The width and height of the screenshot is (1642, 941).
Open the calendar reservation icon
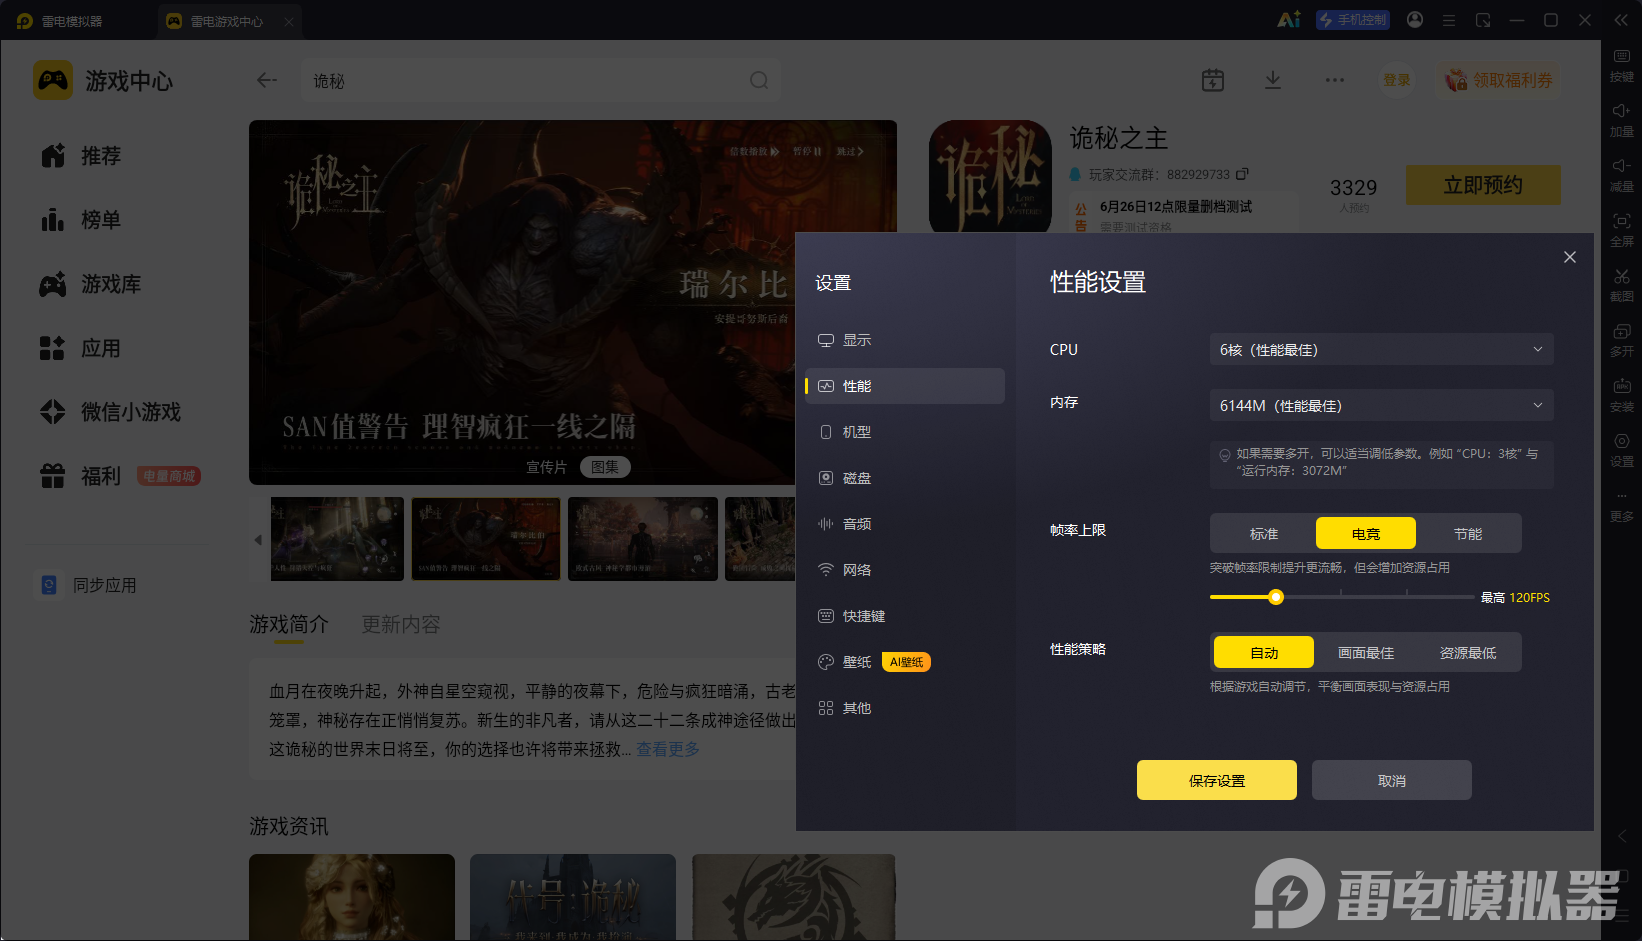point(1213,80)
